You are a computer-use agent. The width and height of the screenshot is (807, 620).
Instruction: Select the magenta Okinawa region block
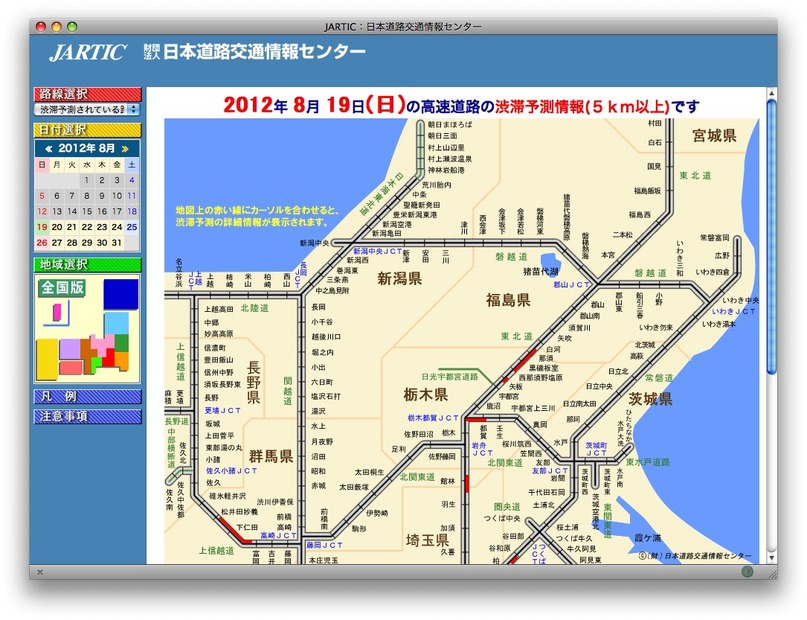[57, 312]
